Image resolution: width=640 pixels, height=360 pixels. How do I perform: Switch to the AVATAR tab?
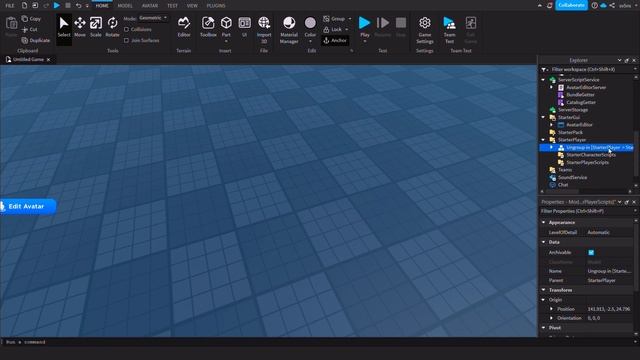click(x=150, y=5)
